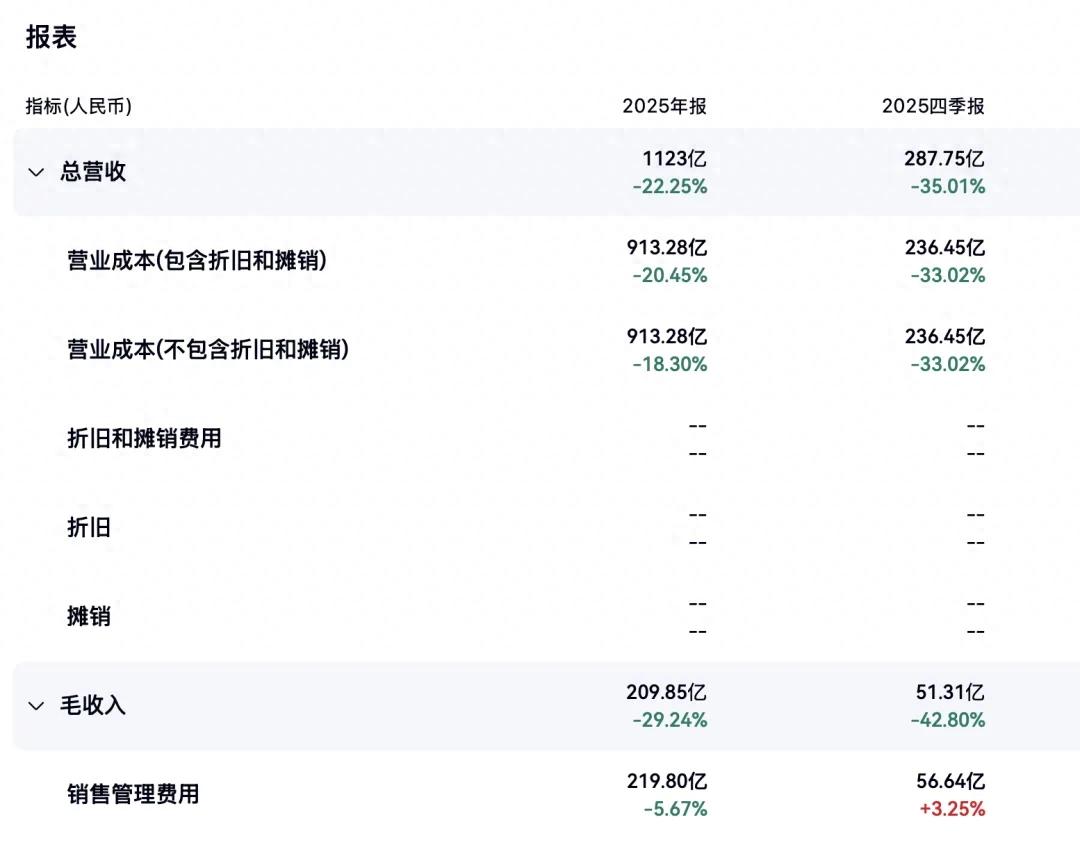Viewport: 1080px width, 863px height.
Task: Select 营业成本(包含折旧和摊销) row label
Action: (197, 261)
